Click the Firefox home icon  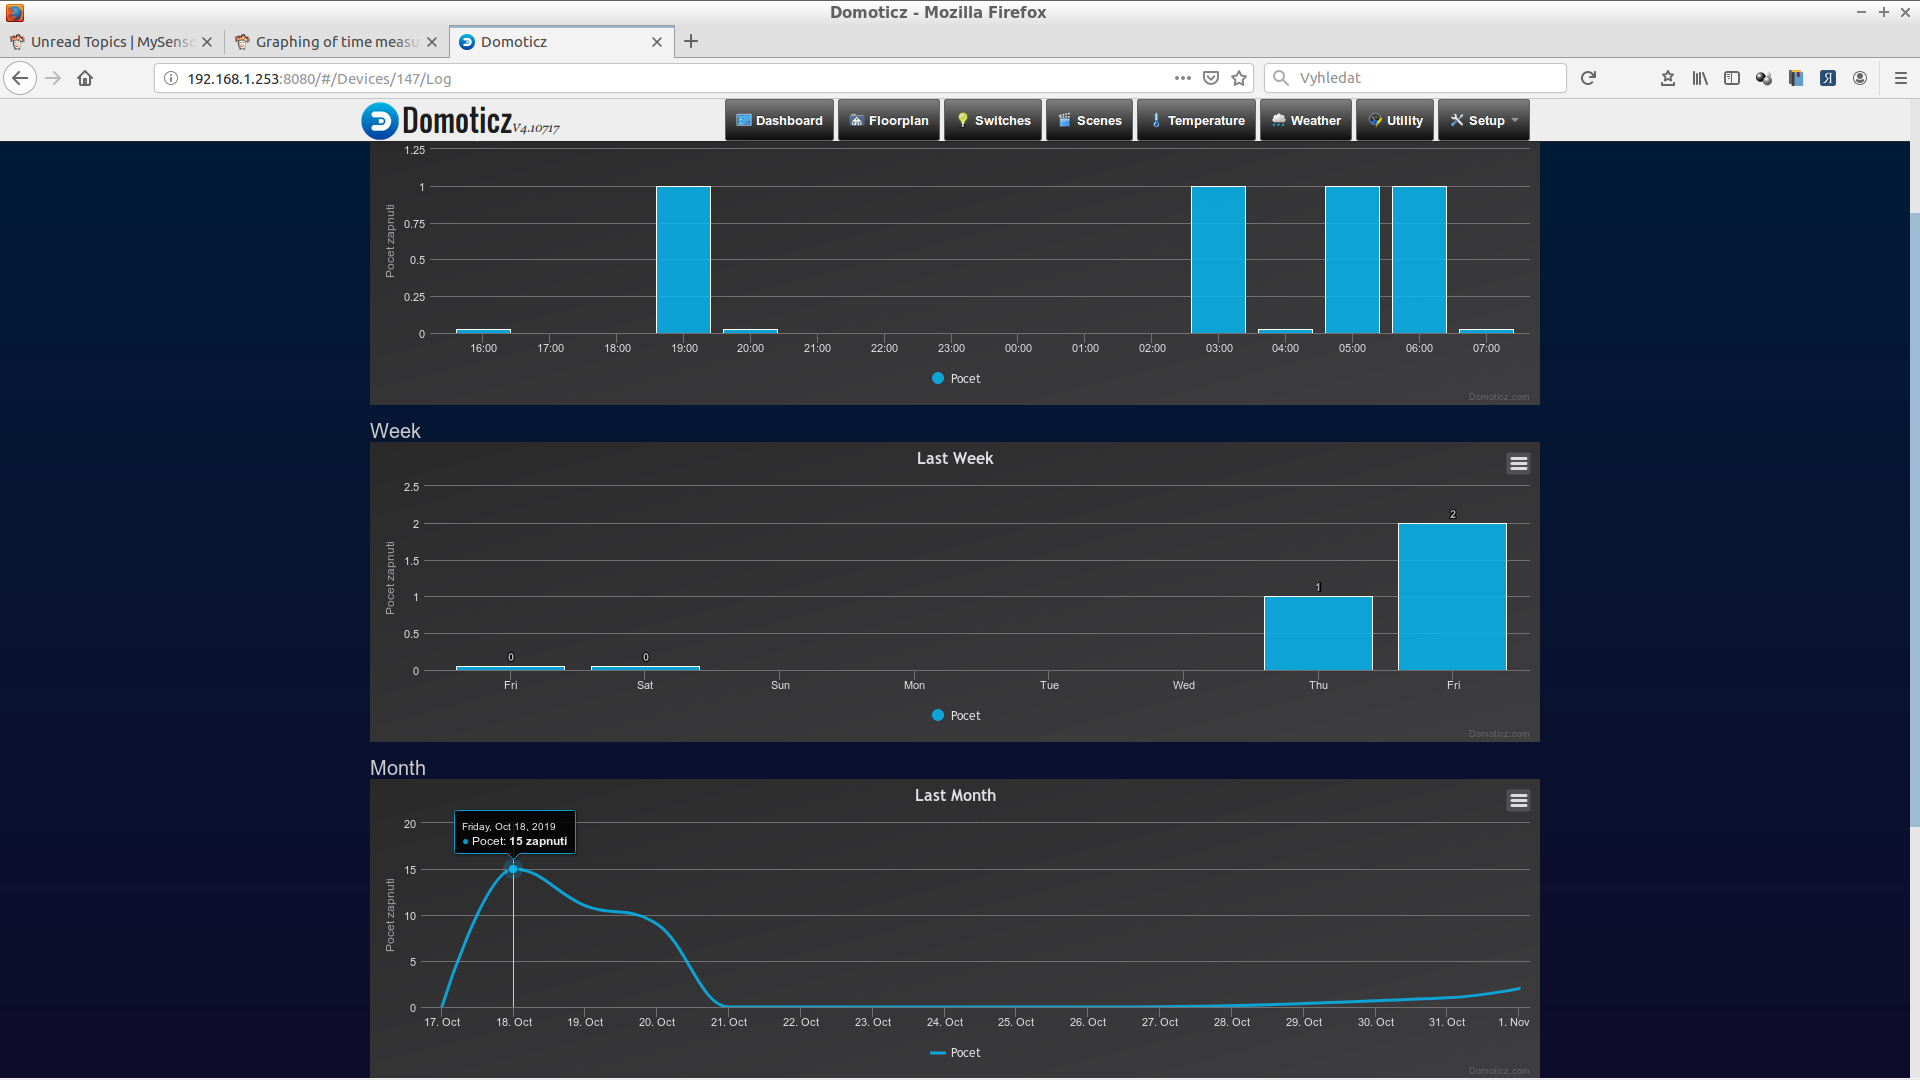85,78
